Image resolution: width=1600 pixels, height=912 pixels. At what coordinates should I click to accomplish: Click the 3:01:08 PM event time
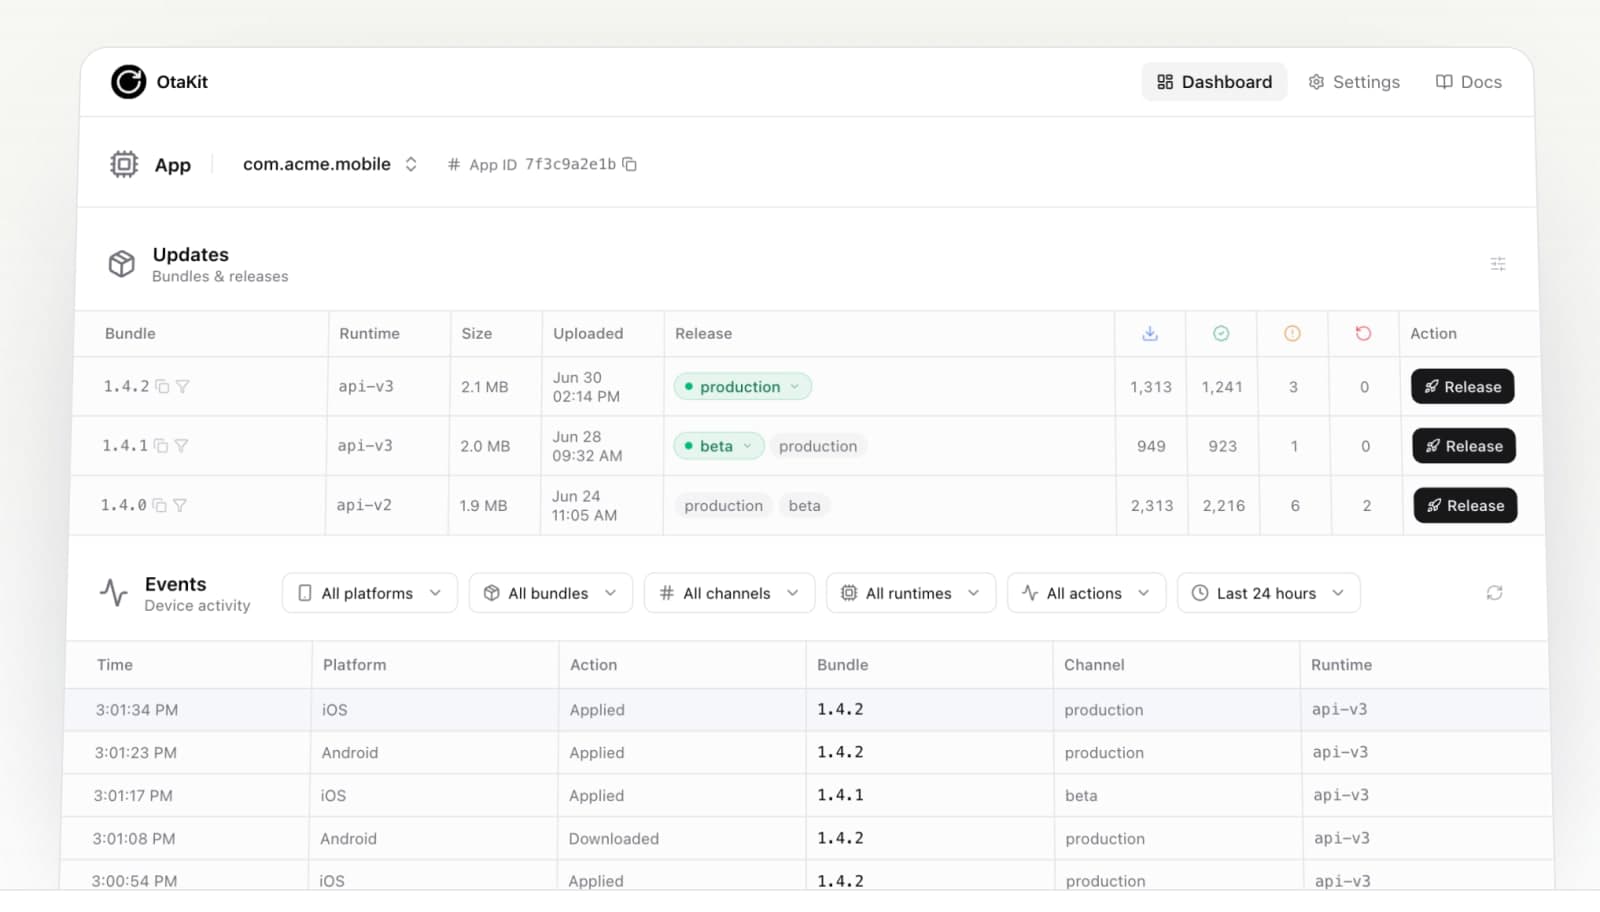click(134, 839)
